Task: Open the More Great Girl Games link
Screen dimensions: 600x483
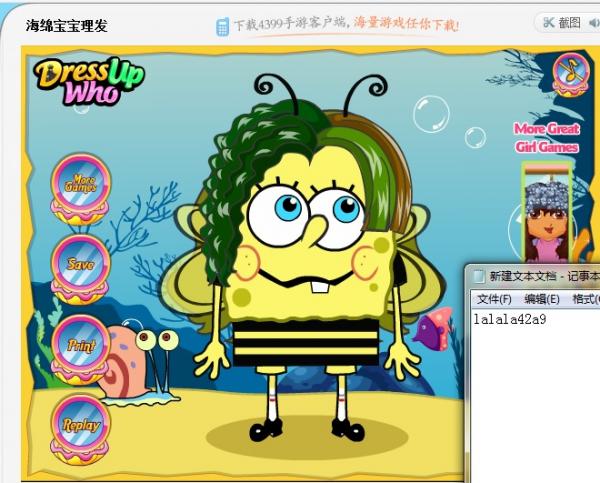Action: (x=546, y=138)
